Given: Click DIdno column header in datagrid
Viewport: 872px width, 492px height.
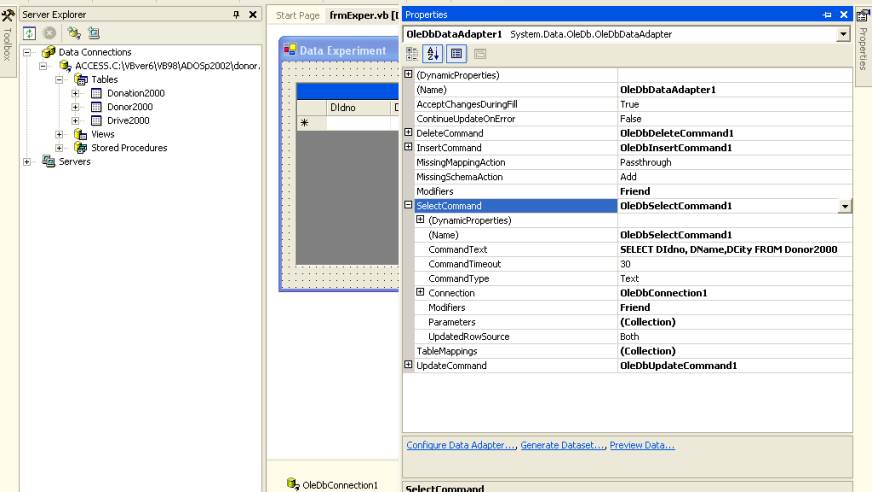Looking at the screenshot, I should pos(359,107).
